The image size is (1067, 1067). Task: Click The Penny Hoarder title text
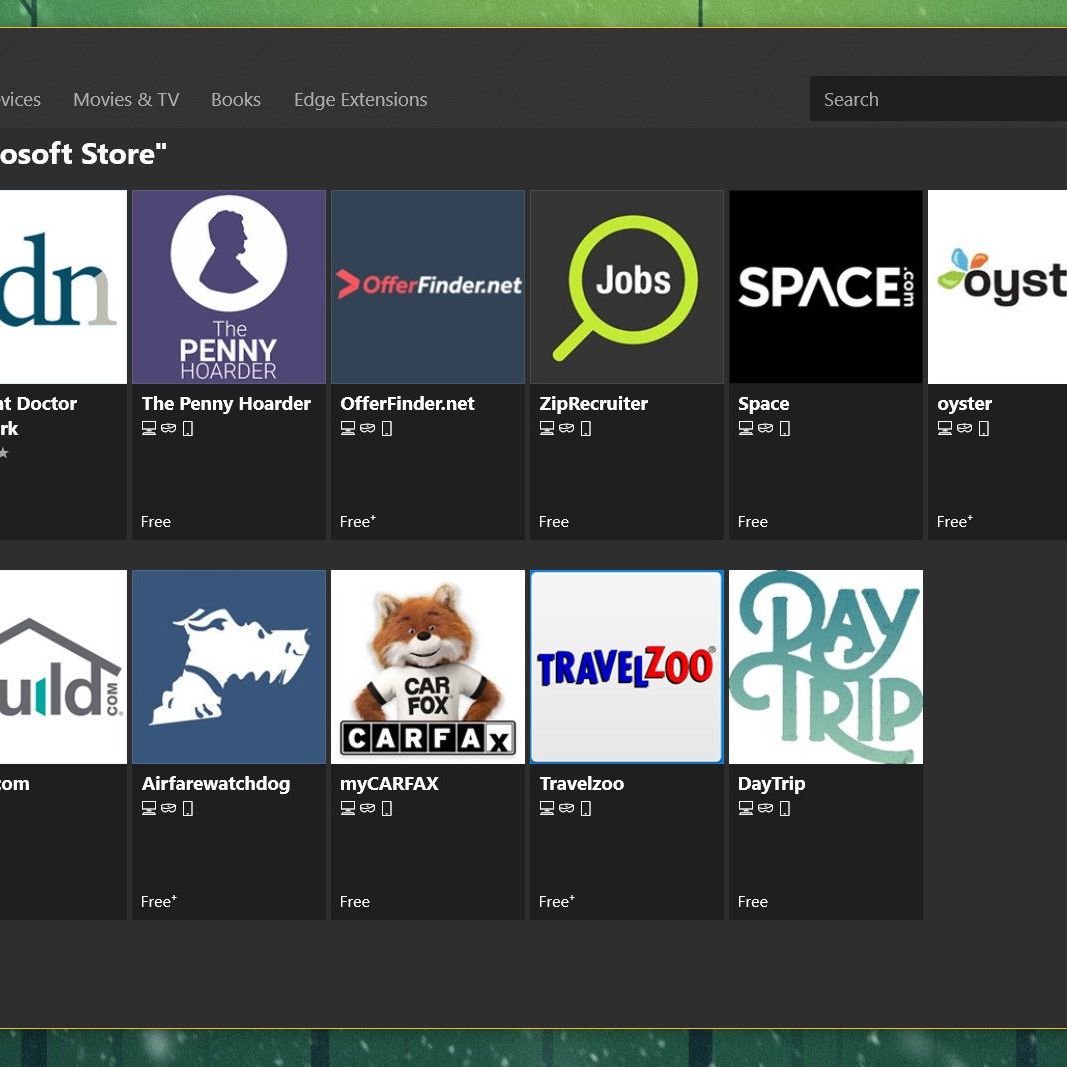point(226,404)
